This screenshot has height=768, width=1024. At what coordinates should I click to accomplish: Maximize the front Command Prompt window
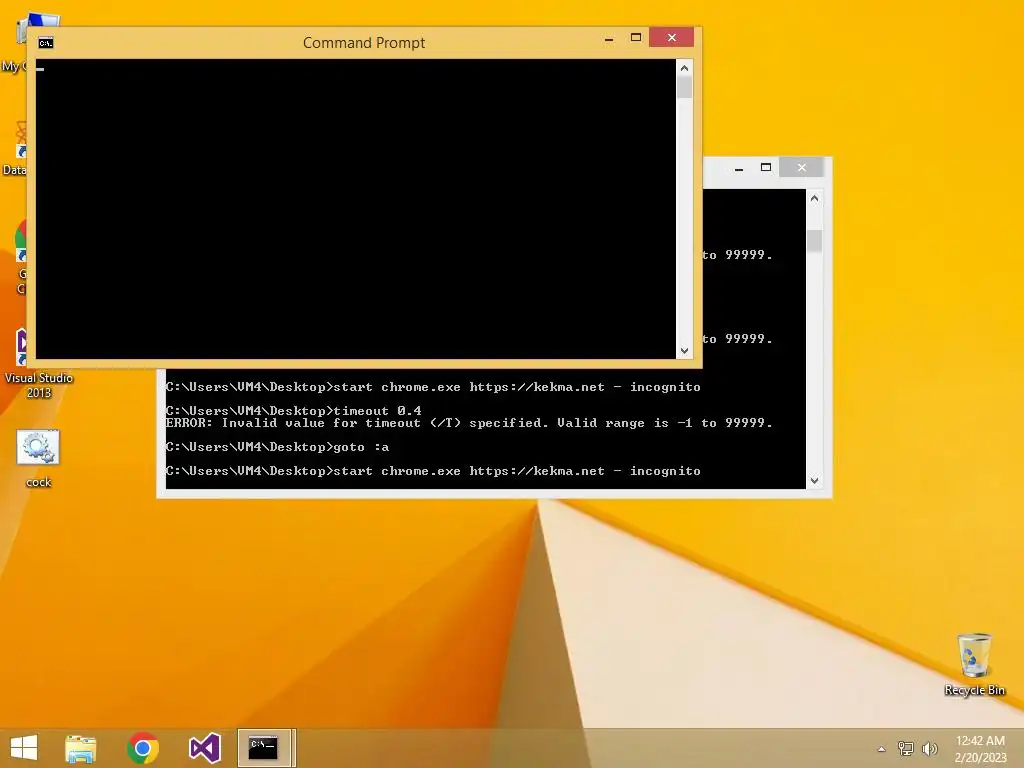pyautogui.click(x=636, y=38)
